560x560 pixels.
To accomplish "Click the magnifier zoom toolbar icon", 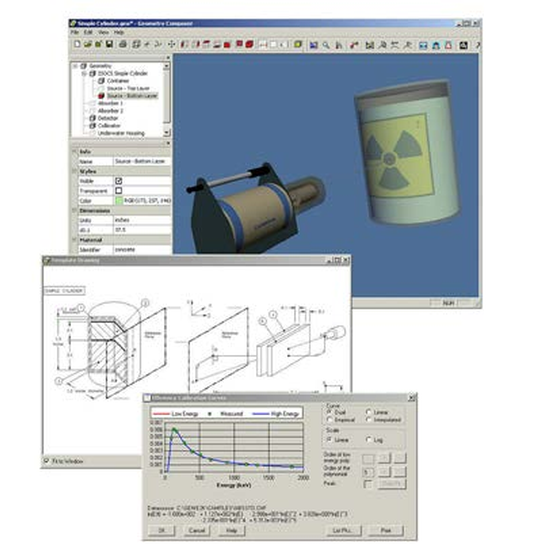I will [326, 45].
